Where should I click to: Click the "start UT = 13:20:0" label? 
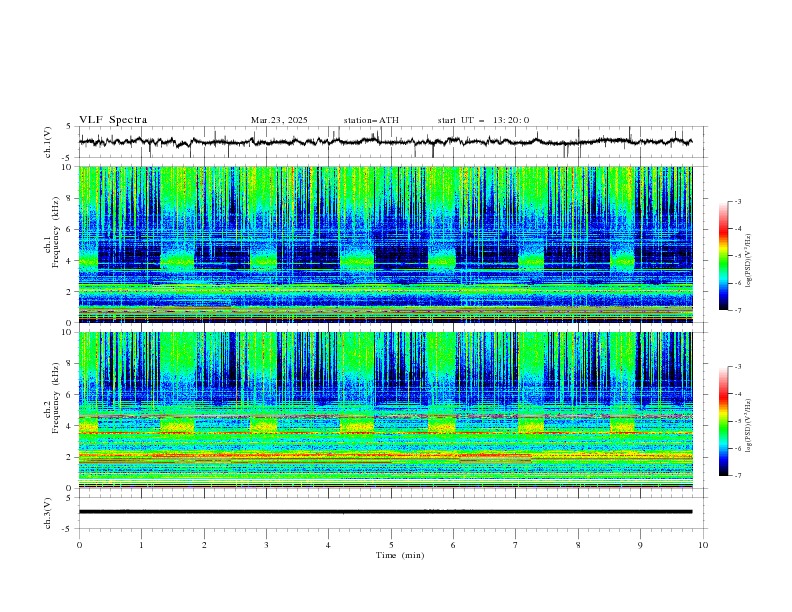483,120
